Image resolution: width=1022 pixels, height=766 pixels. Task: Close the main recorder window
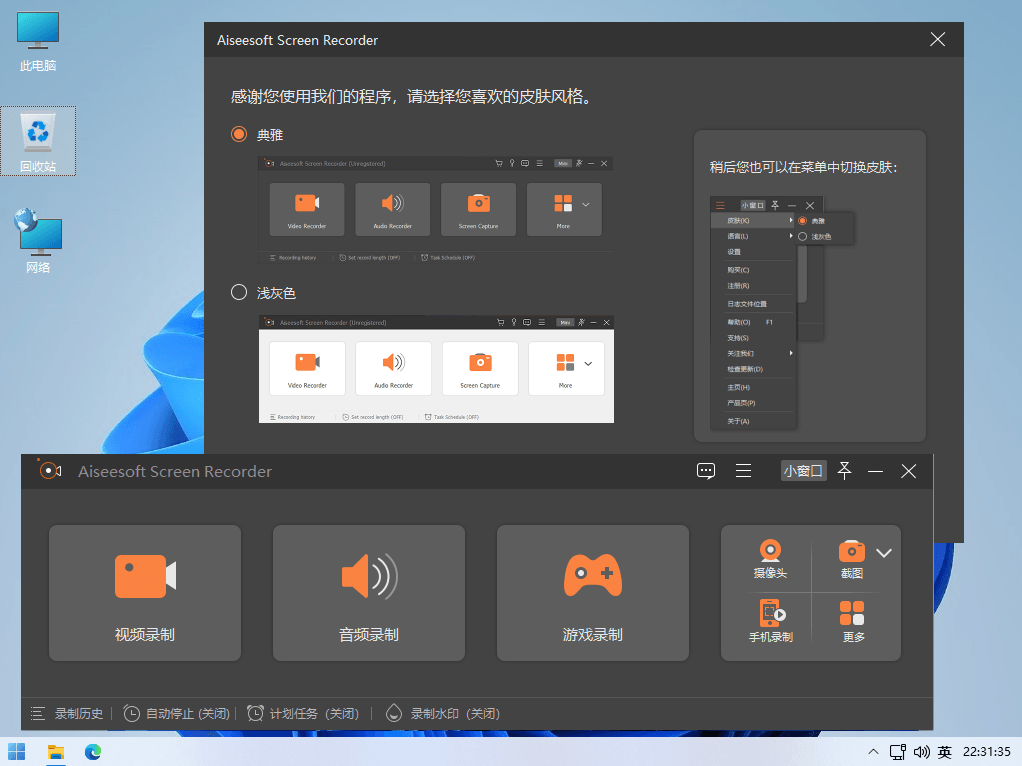909,471
